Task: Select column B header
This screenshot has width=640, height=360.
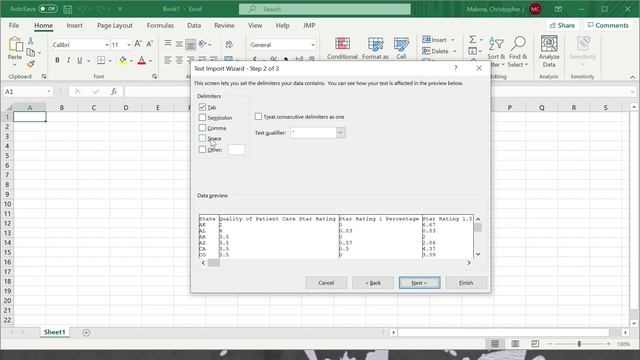Action: (62, 108)
